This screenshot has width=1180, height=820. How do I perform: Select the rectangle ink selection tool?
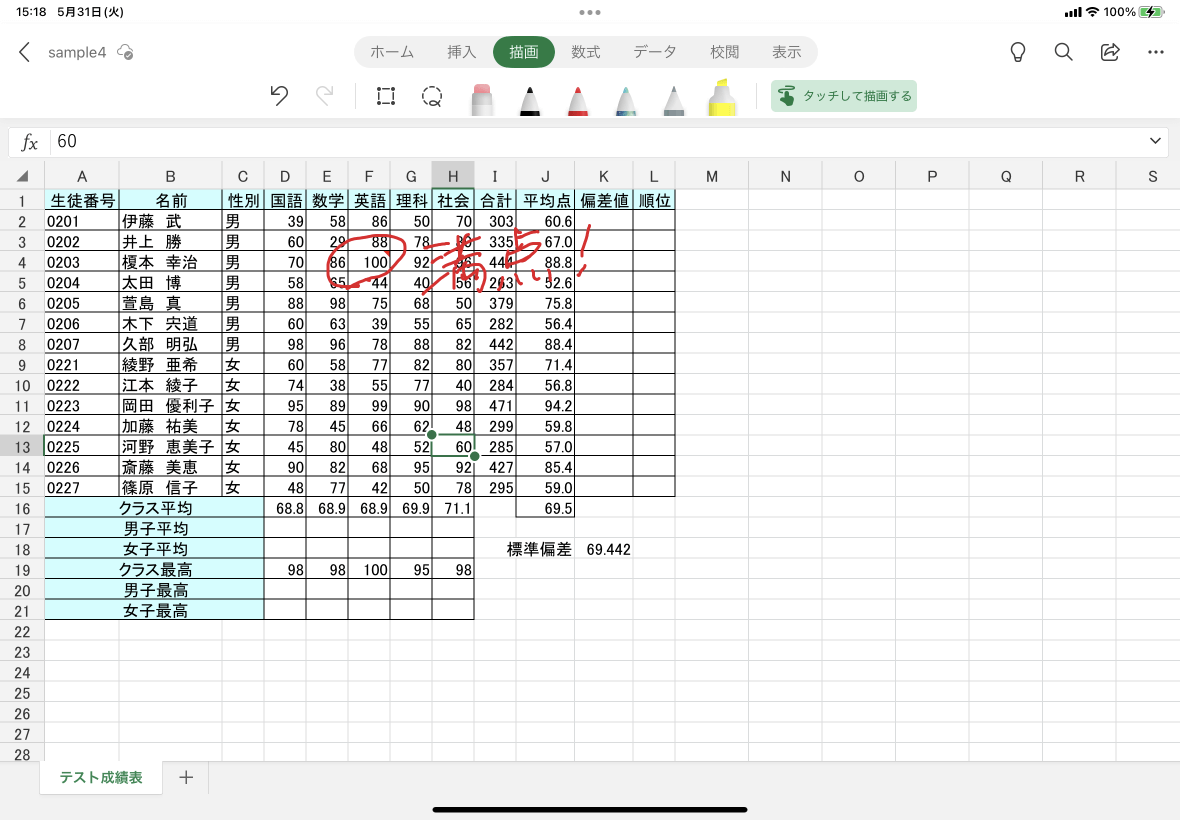click(x=385, y=96)
